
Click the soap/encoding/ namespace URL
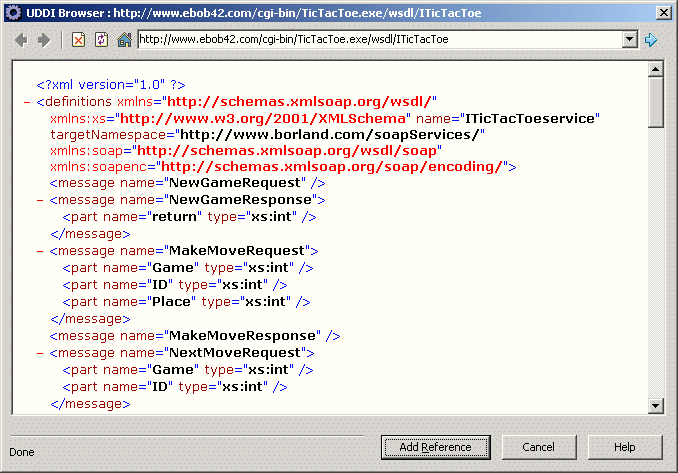(x=332, y=167)
